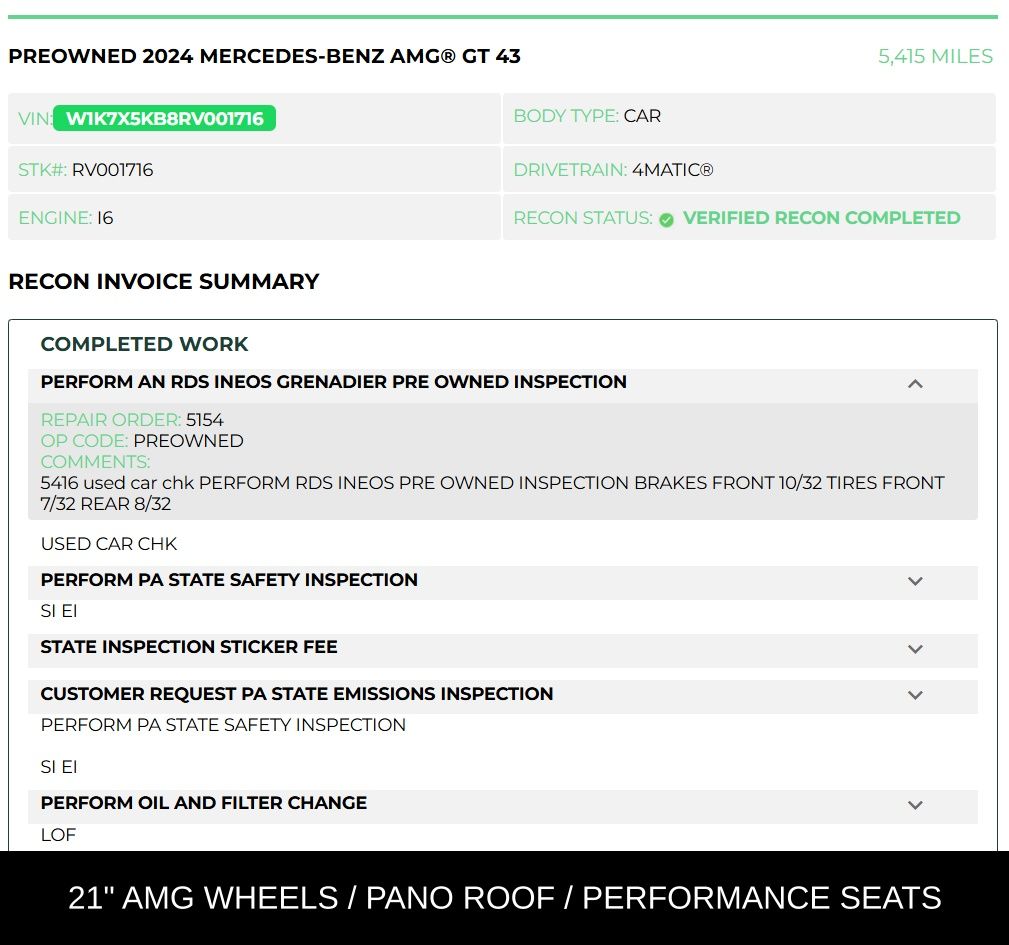
Task: Click the LOF line under oil change
Action: [58, 835]
